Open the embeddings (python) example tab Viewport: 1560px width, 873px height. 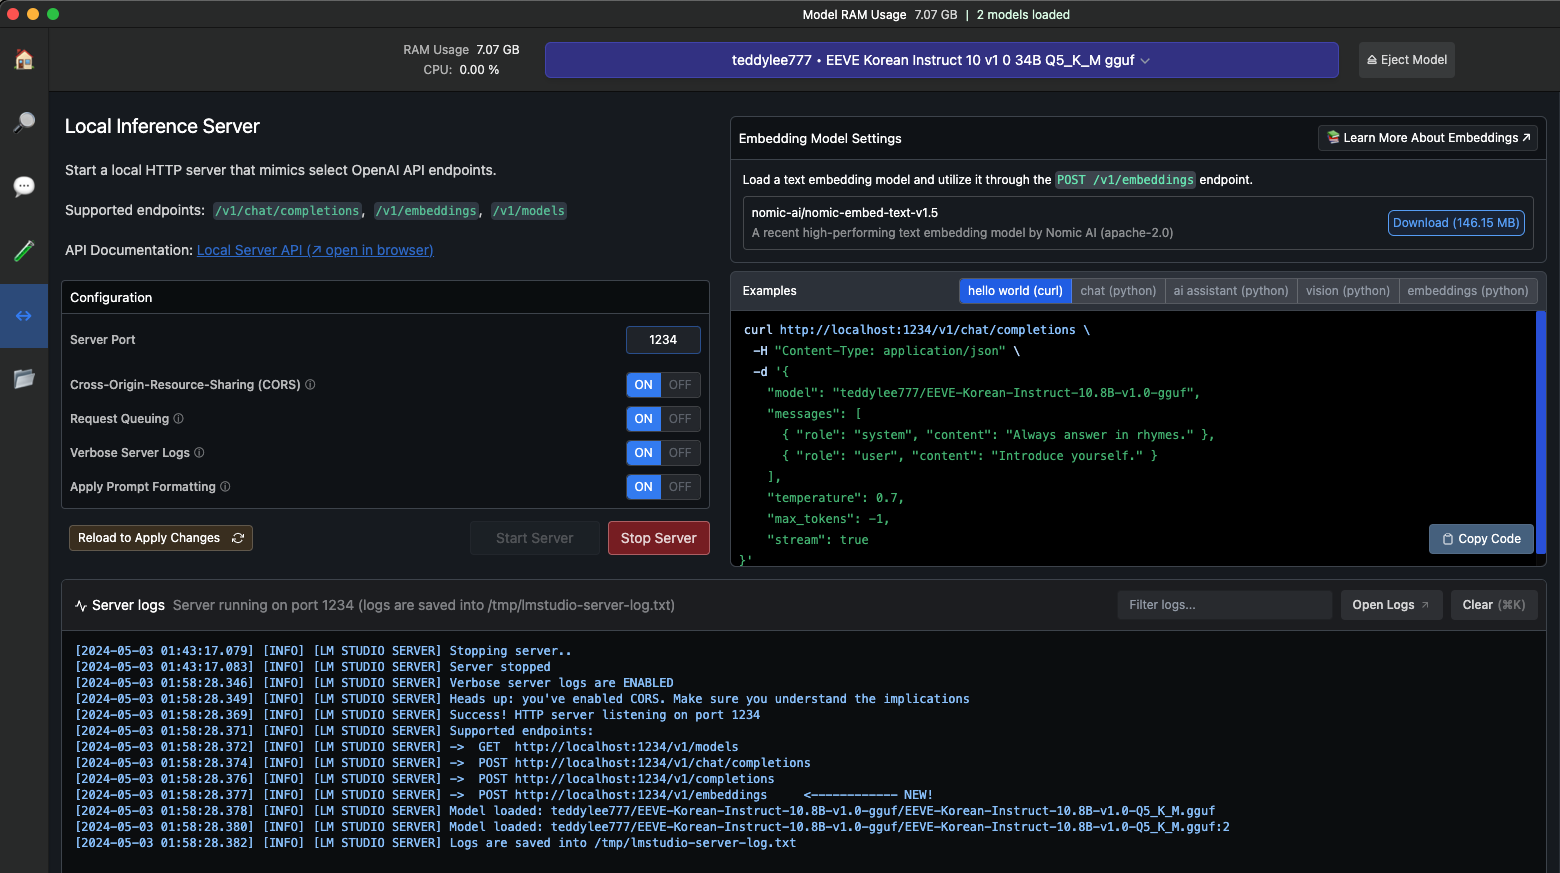point(1468,291)
